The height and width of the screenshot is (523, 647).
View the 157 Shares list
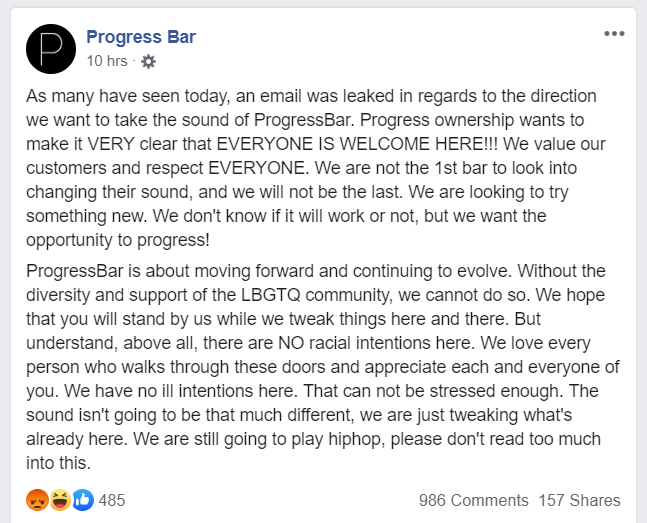pyautogui.click(x=579, y=500)
